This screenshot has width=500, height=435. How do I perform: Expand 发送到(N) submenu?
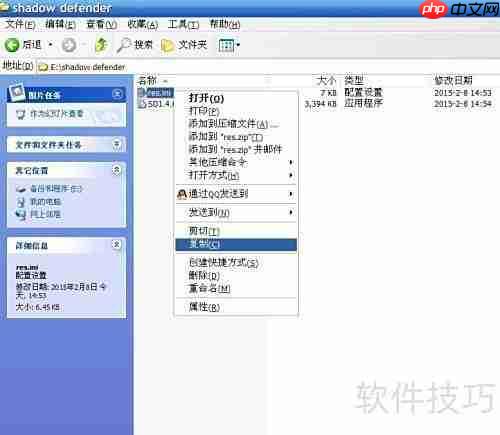coord(236,212)
